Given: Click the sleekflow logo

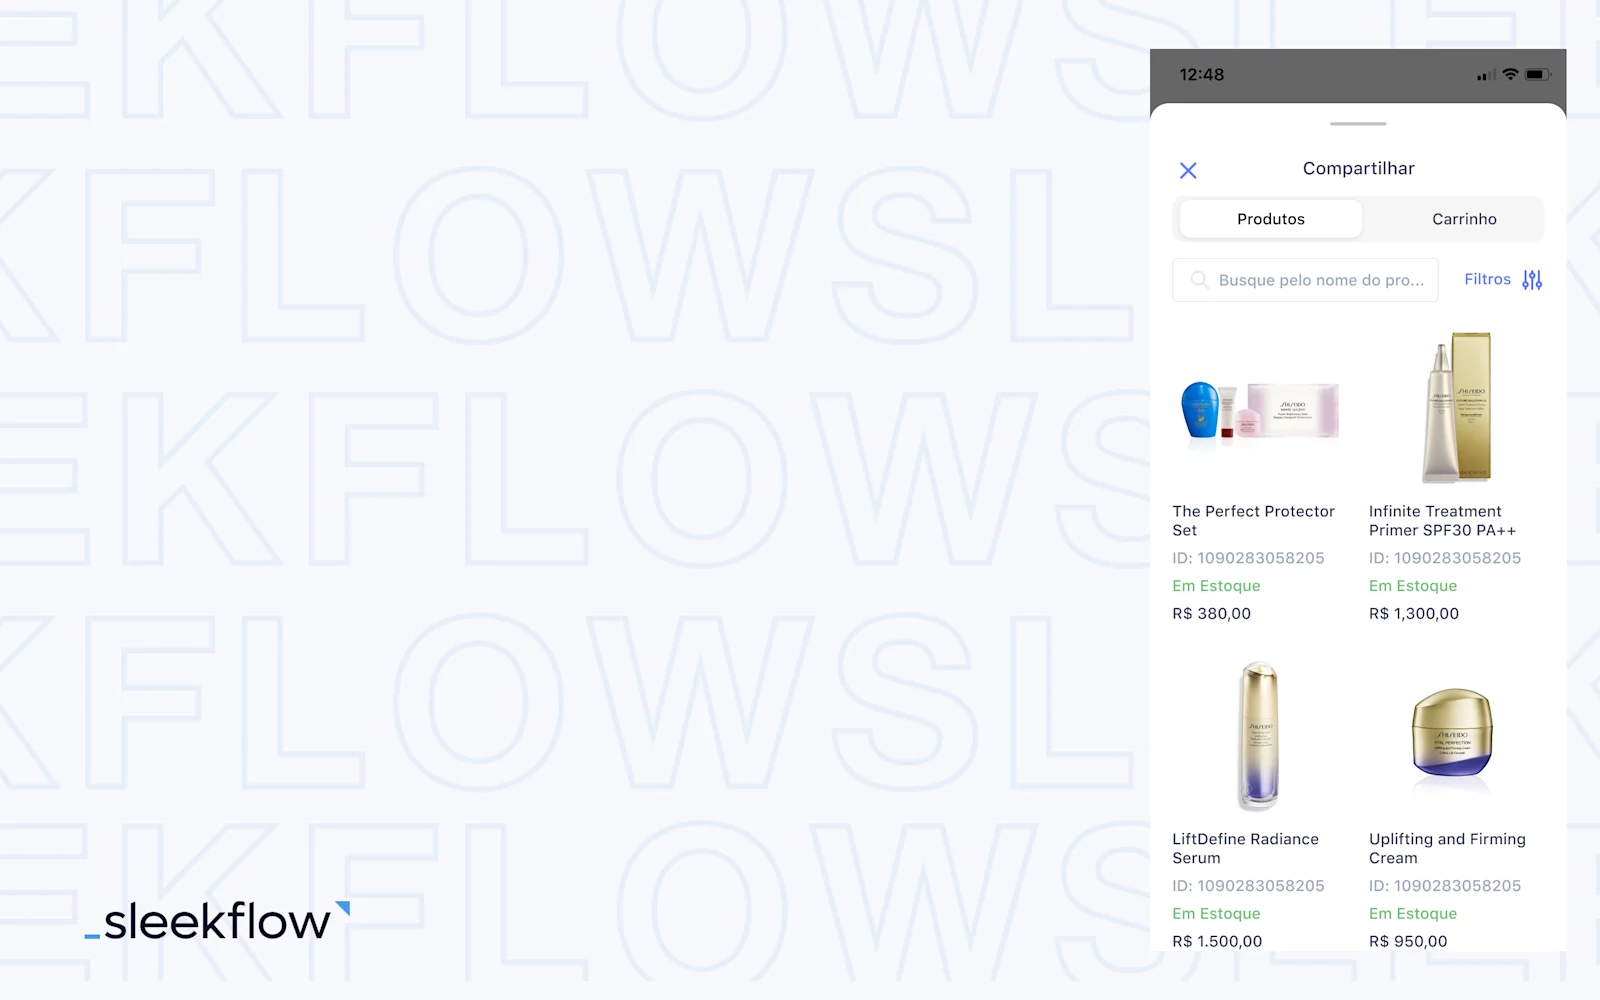Looking at the screenshot, I should click(x=217, y=921).
